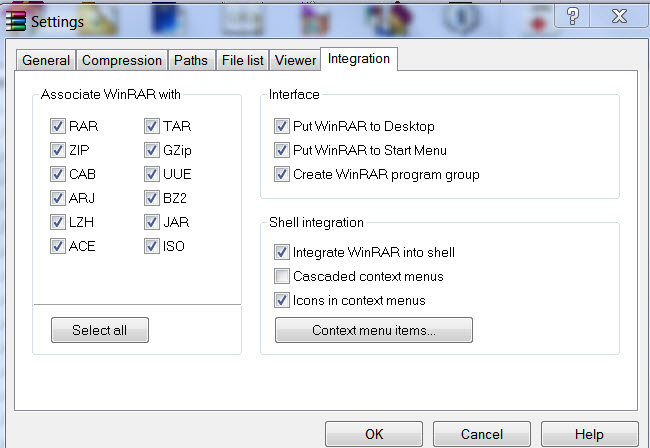Toggle the GZip checkbox
This screenshot has width=650, height=448.
click(152, 150)
